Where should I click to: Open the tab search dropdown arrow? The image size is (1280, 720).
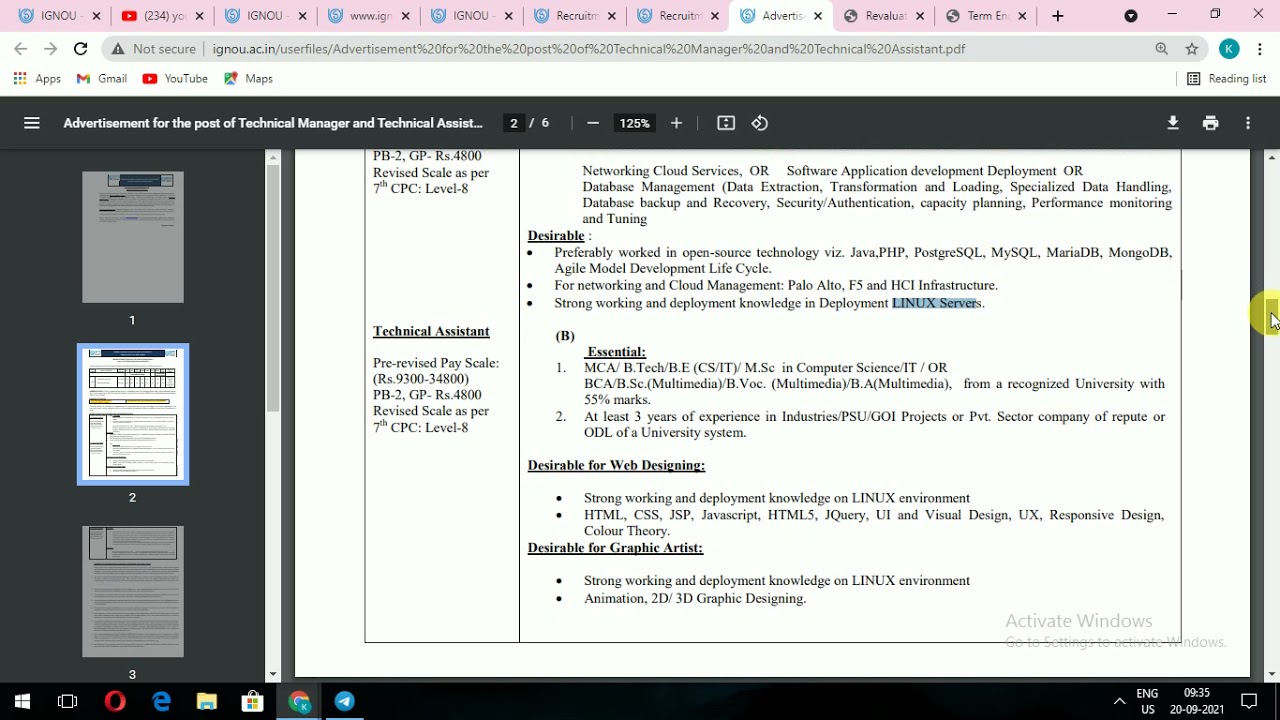coord(1131,16)
